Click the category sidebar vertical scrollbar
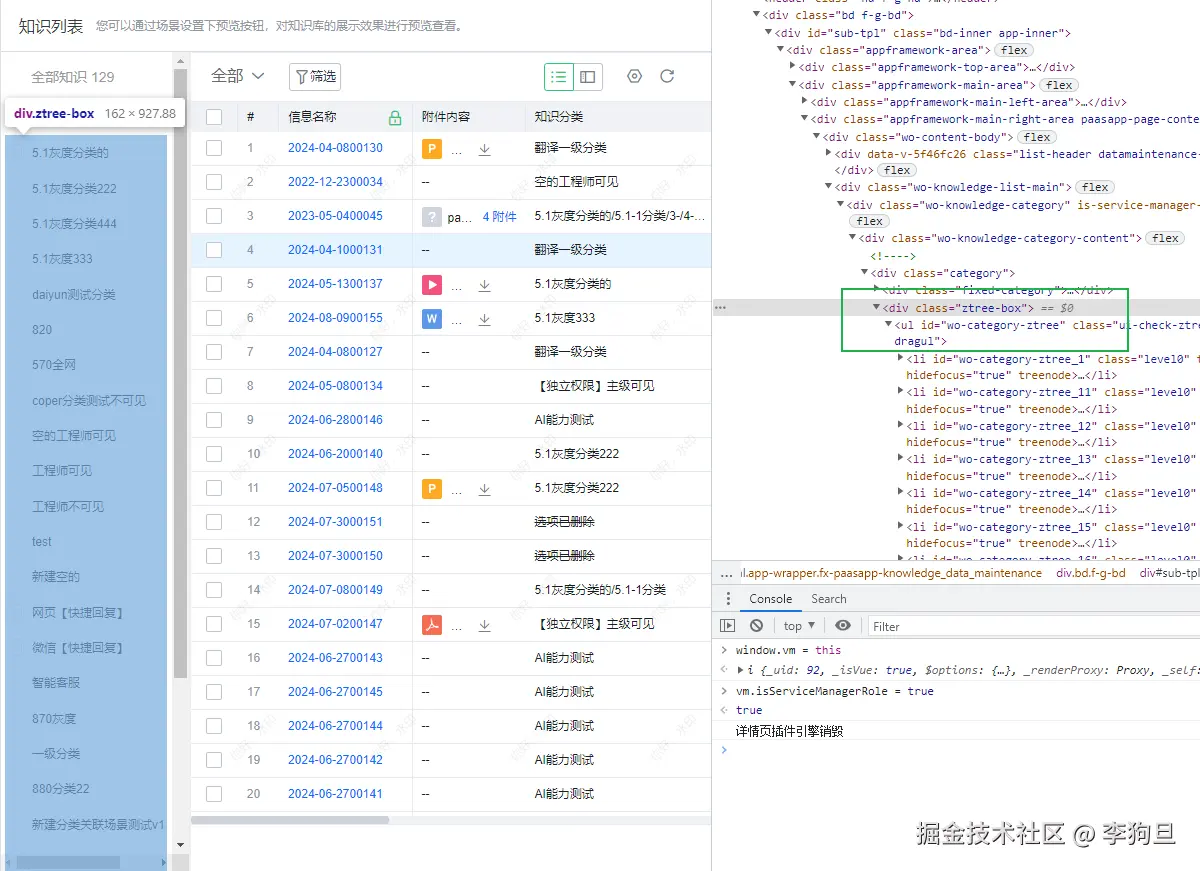Image resolution: width=1200 pixels, height=871 pixels. pyautogui.click(x=180, y=373)
